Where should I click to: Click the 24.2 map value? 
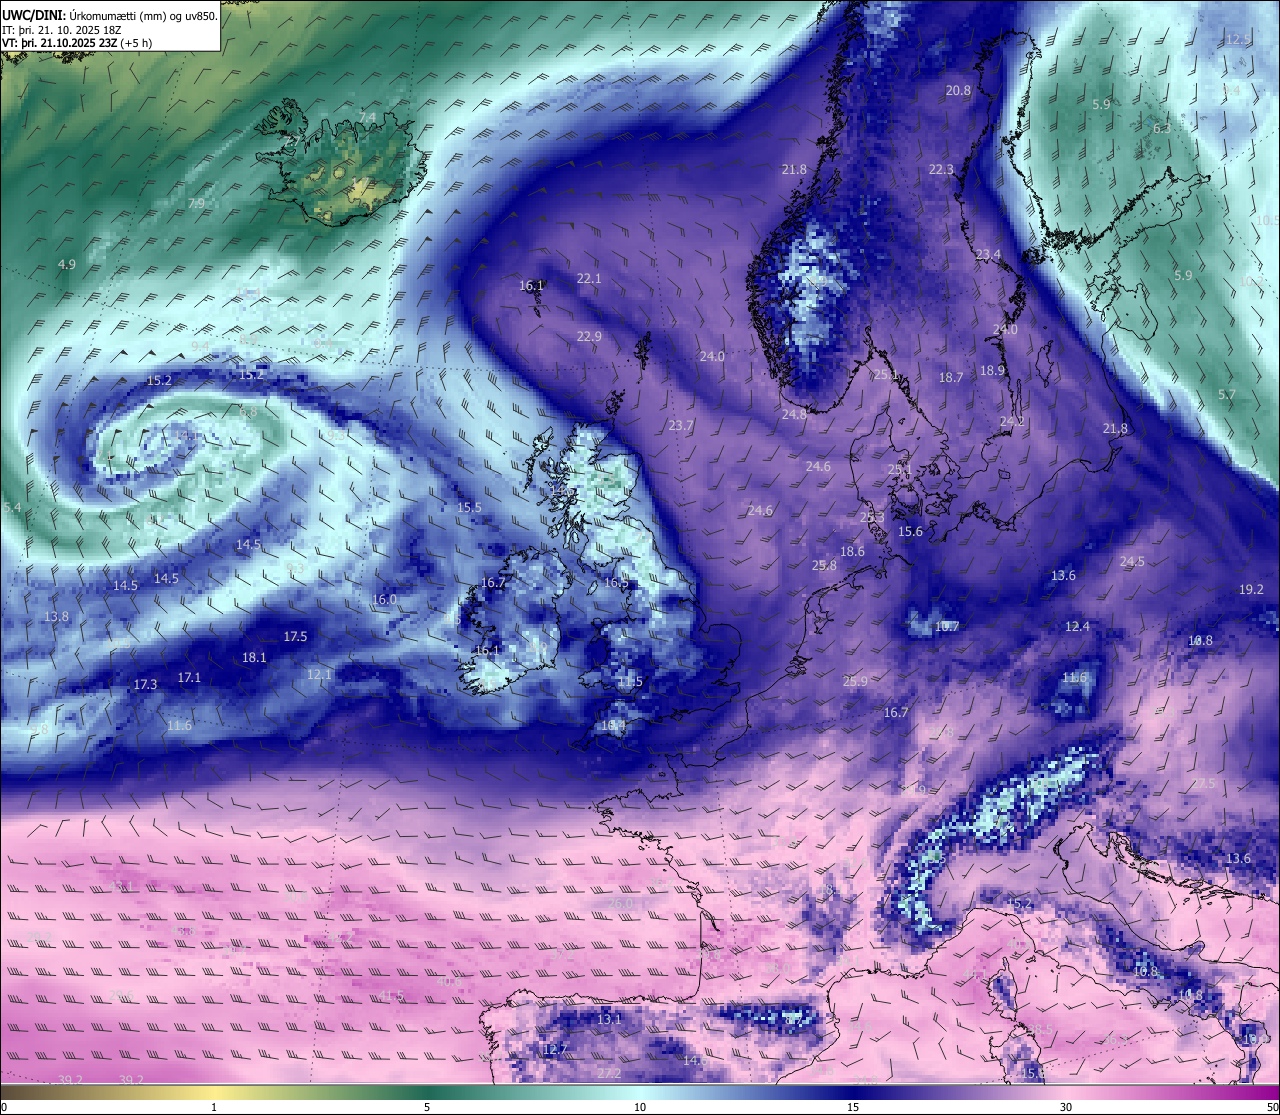coord(1012,422)
